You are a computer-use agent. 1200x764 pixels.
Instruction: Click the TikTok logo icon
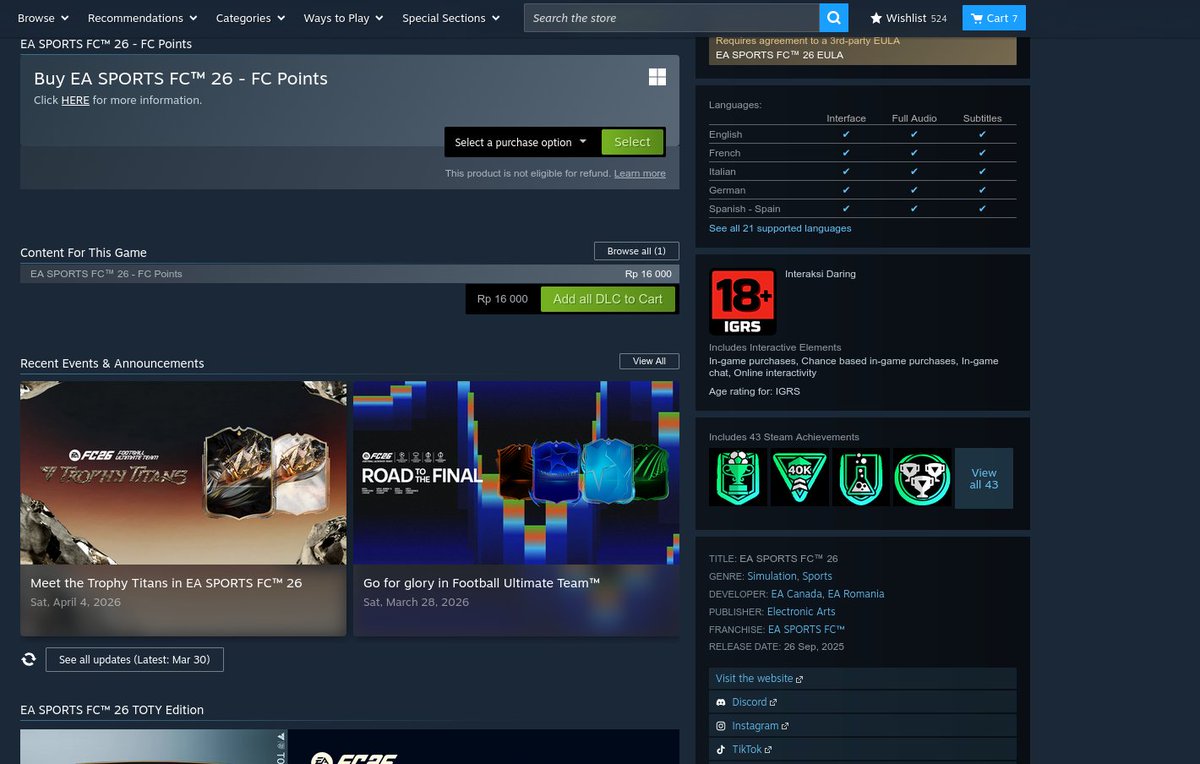721,749
